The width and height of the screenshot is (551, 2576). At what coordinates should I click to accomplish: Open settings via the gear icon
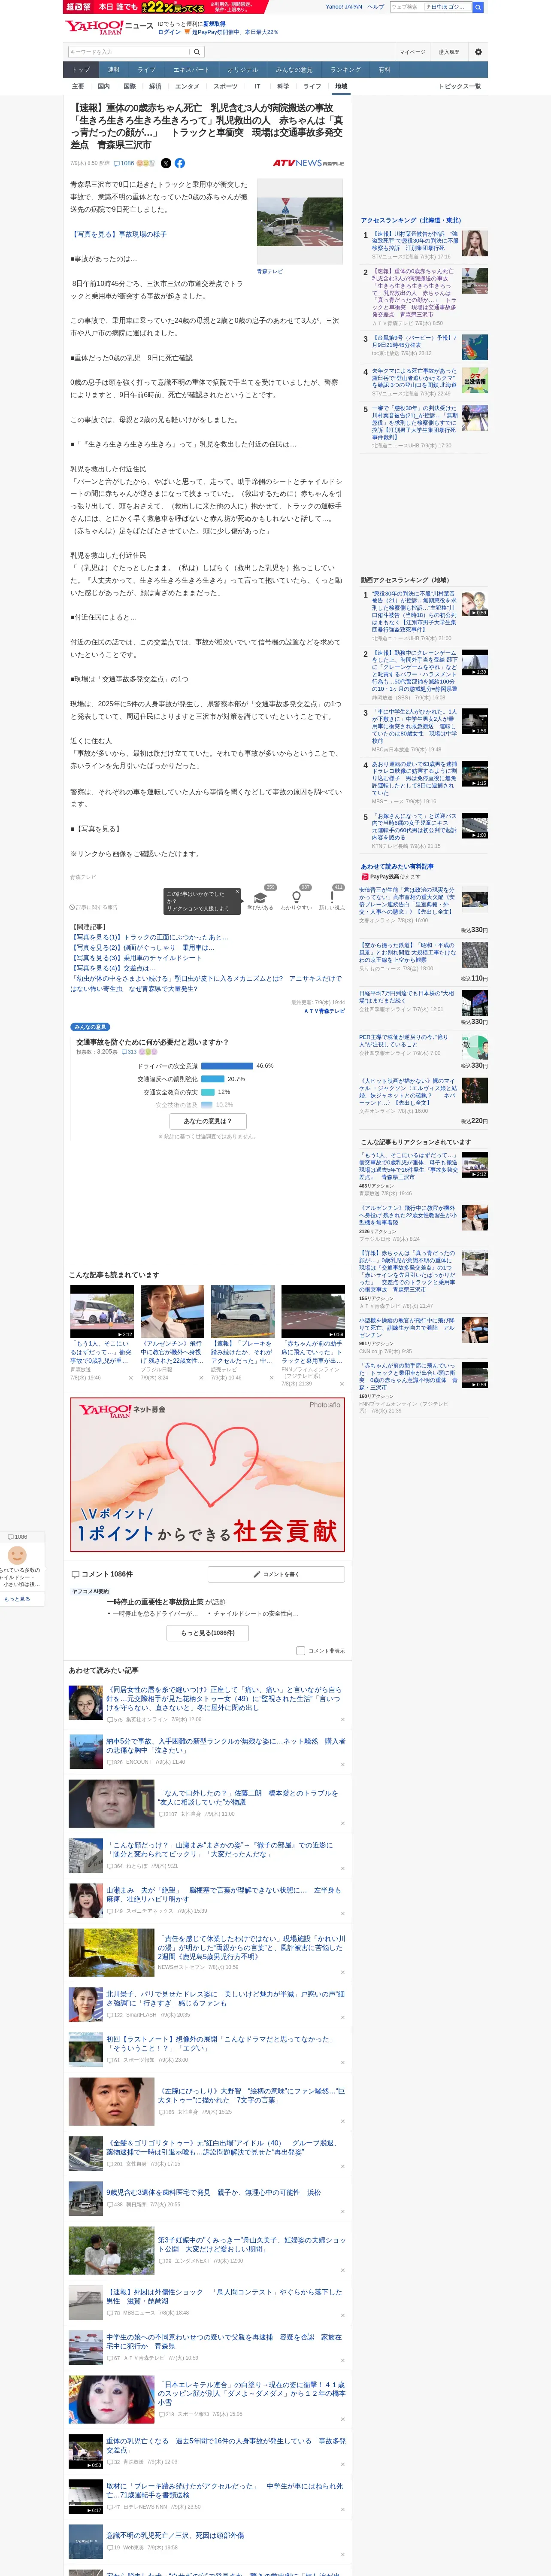(478, 52)
